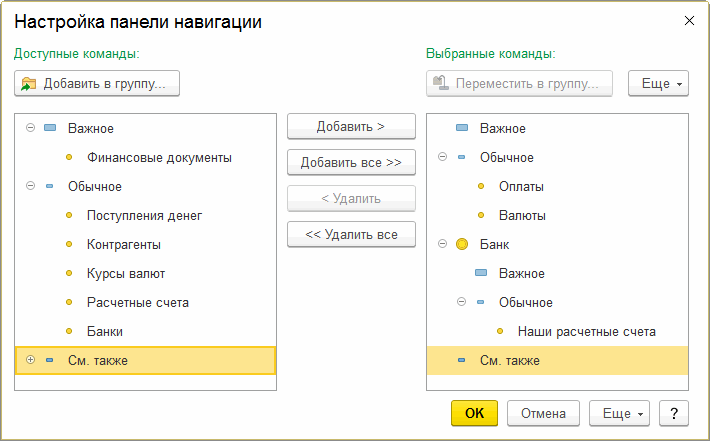Viewport: 710px width, 441px height.
Task: Open the bottom Еще dropdown menu
Action: pyautogui.click(x=620, y=413)
